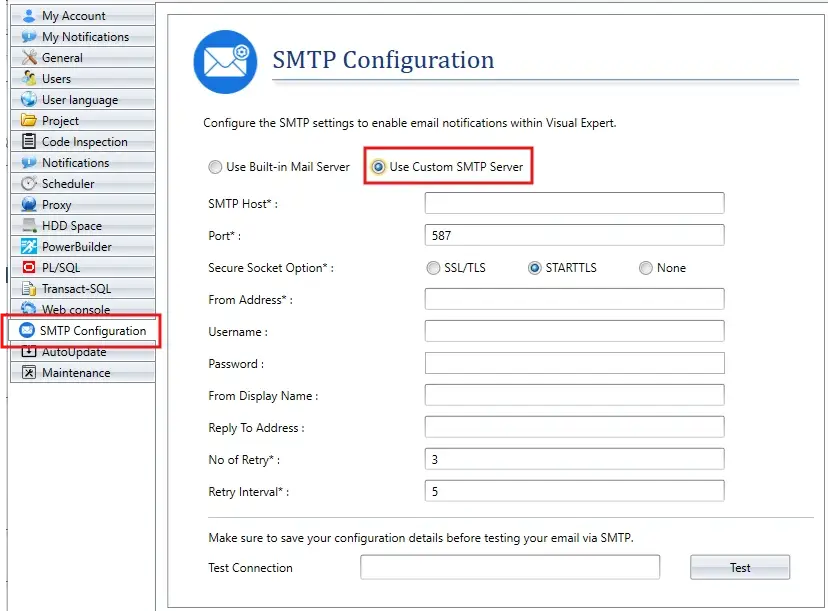Click the Users people icon
The height and width of the screenshot is (611, 828).
[x=29, y=79]
